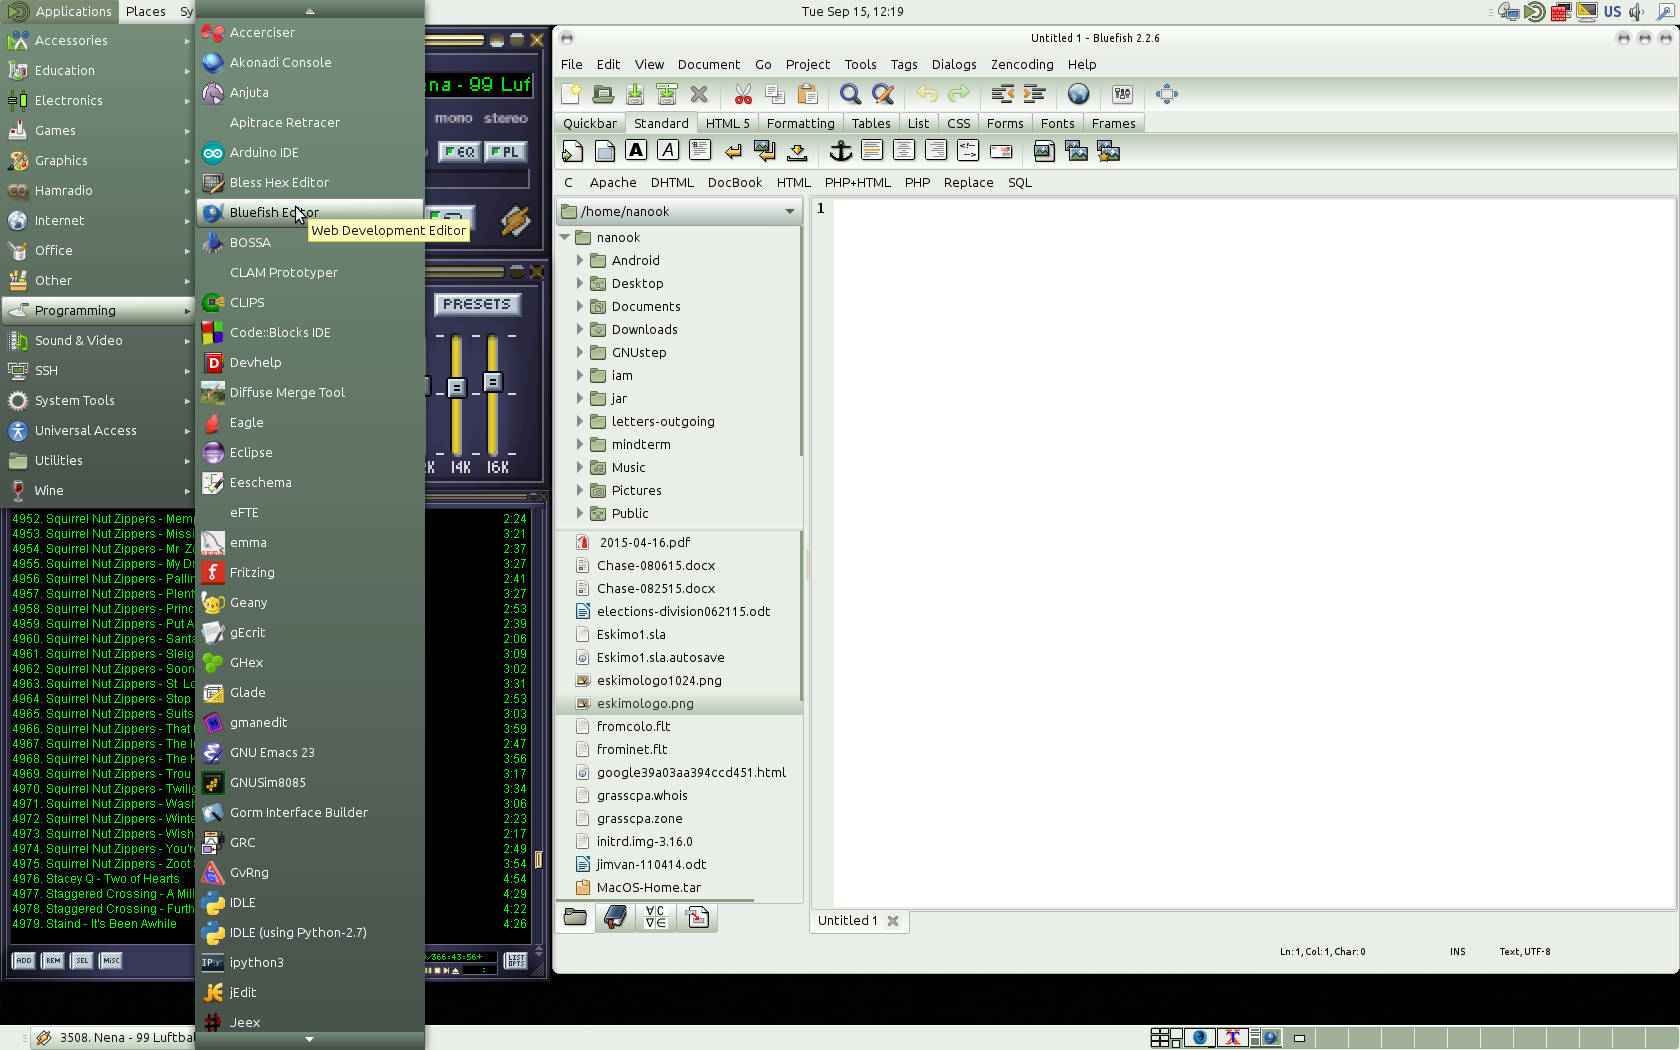This screenshot has width=1680, height=1050.
Task: Click into the empty editor text area
Action: [x=1254, y=553]
